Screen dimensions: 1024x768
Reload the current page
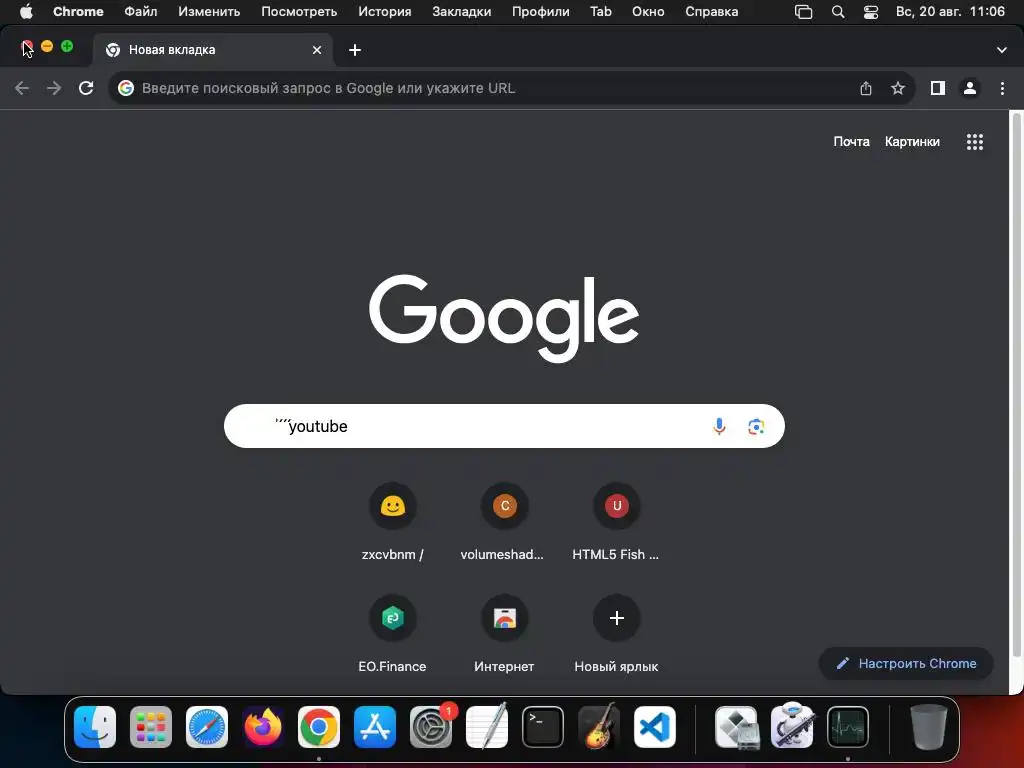coord(86,88)
